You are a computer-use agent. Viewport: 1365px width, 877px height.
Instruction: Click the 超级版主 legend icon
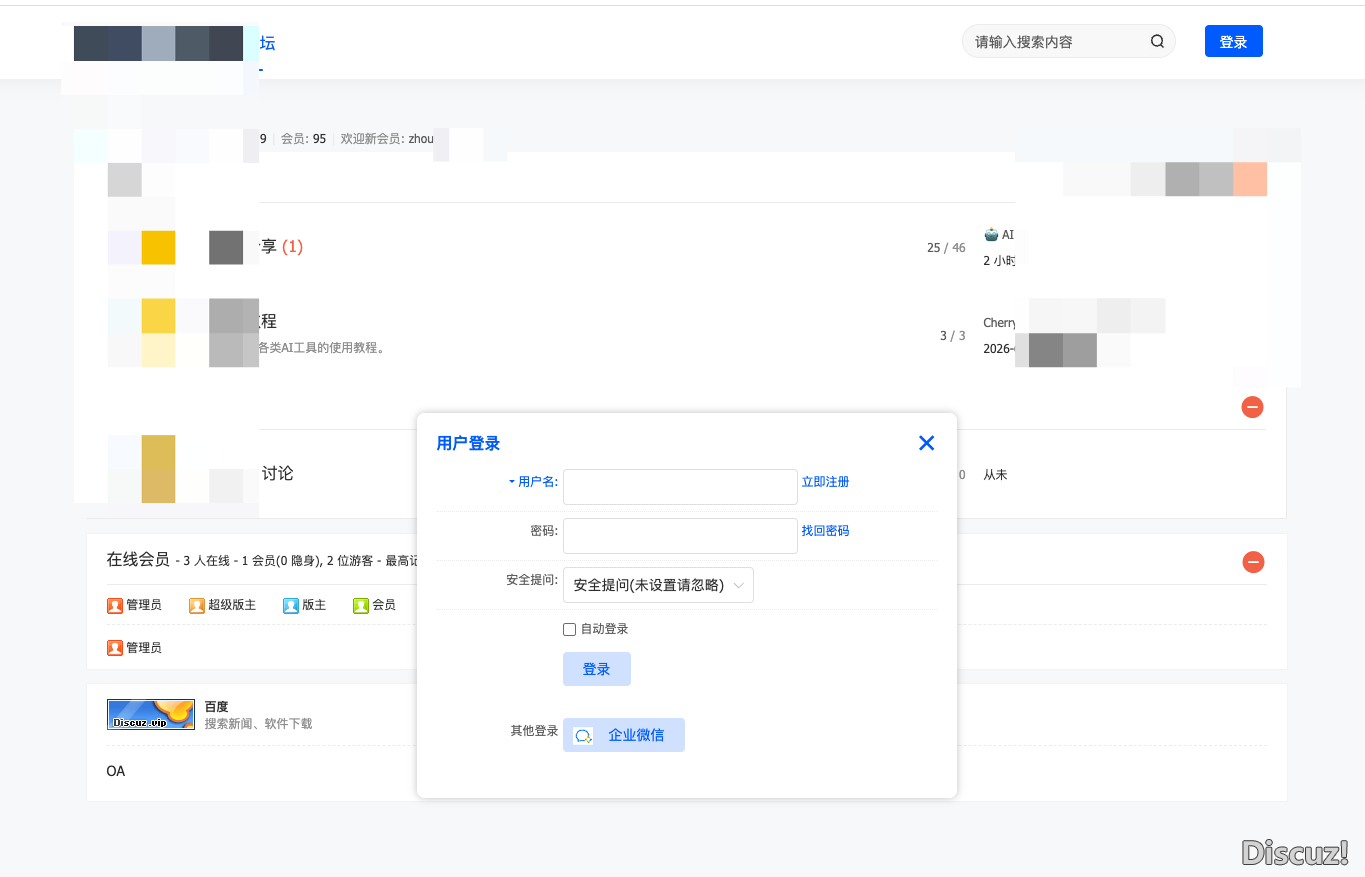point(197,605)
